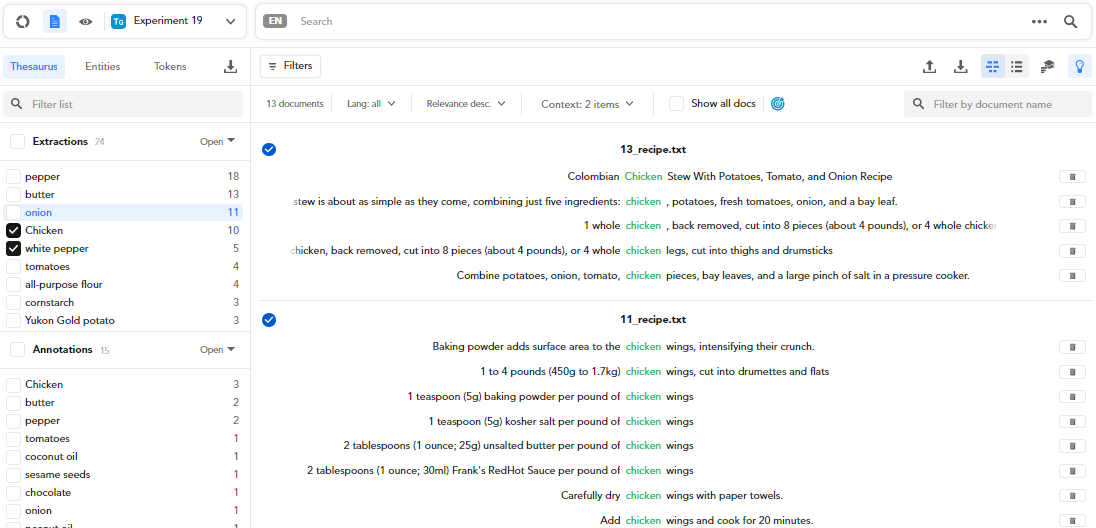Check the butter extraction checkbox
Image resolution: width=1096 pixels, height=528 pixels.
[14, 195]
